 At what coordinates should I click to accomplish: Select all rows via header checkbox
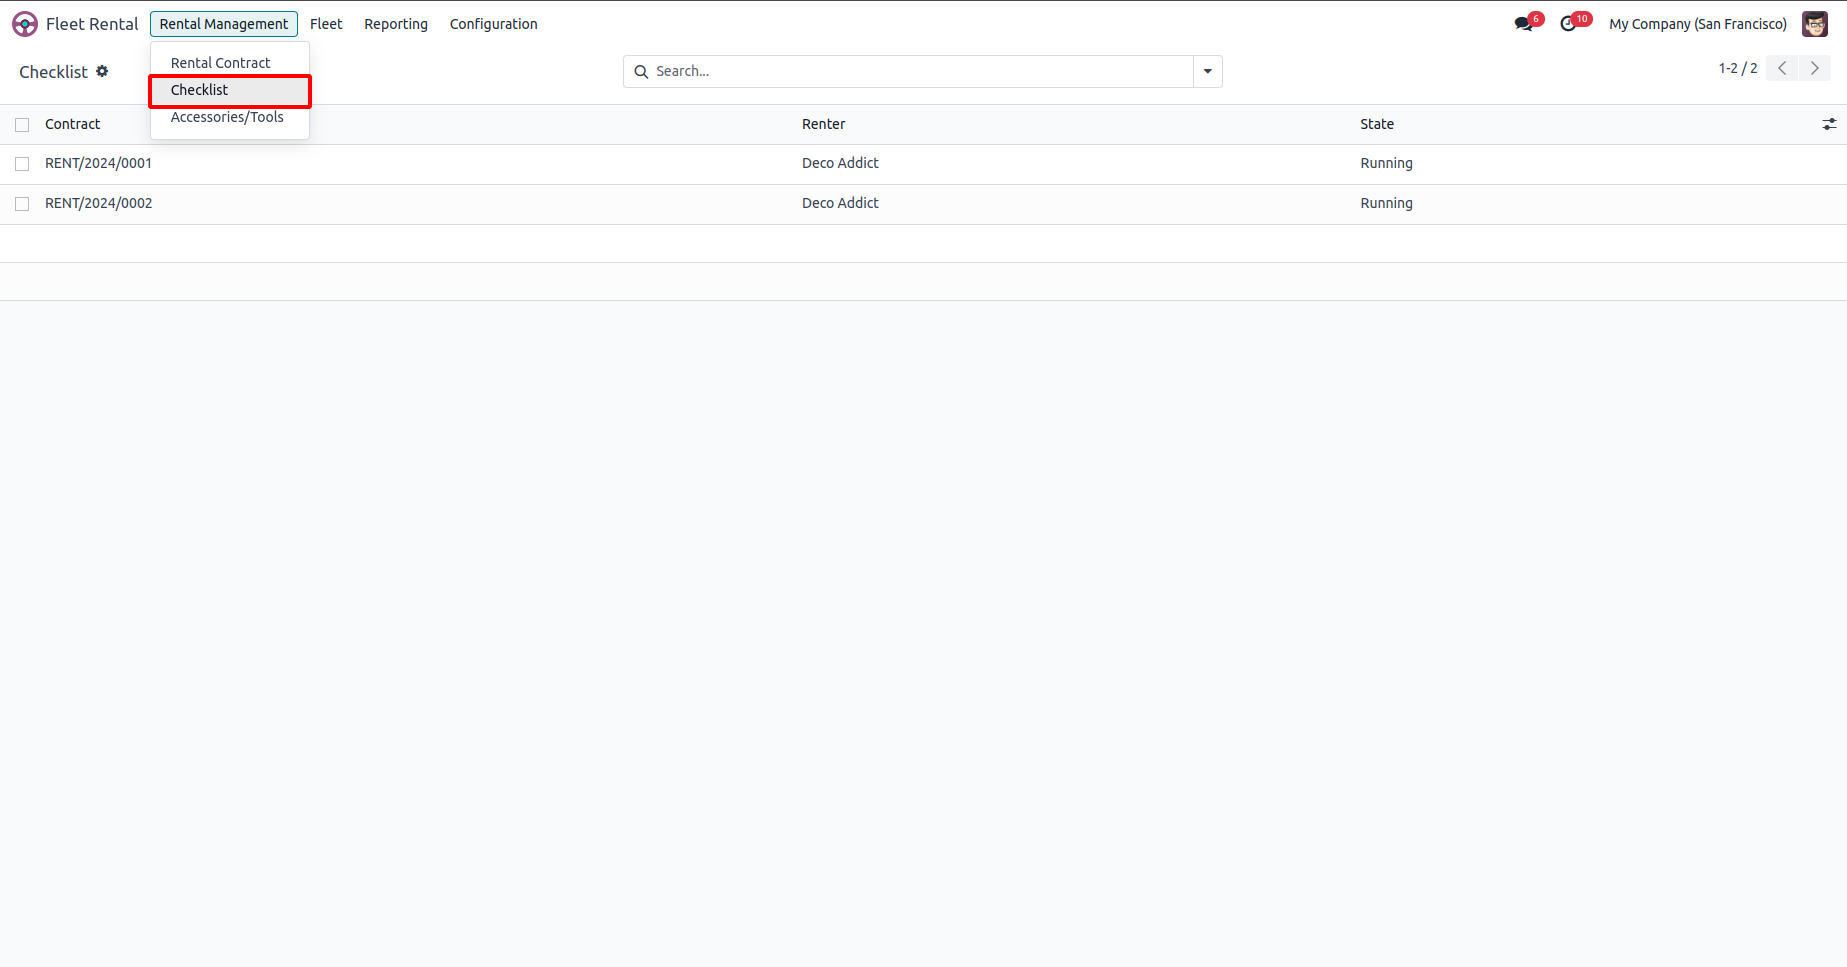point(22,125)
